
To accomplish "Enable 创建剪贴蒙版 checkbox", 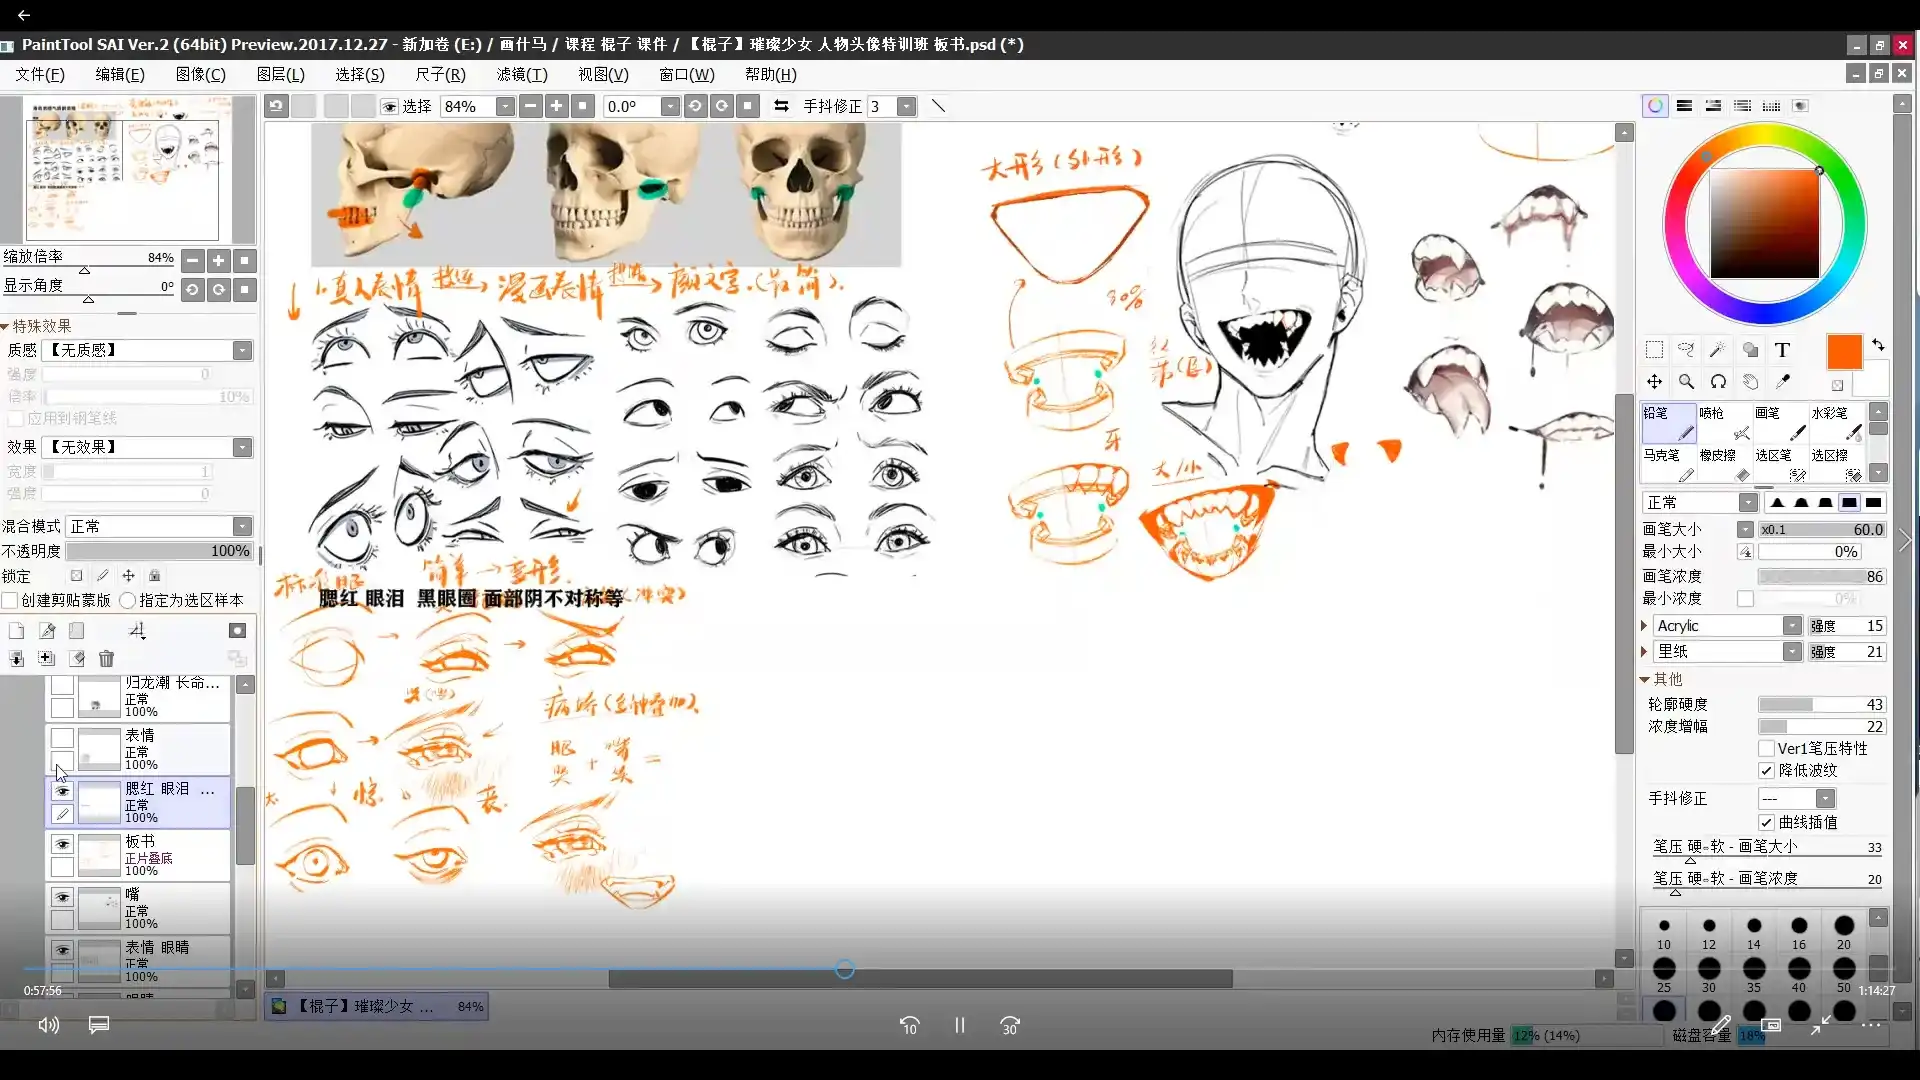I will pyautogui.click(x=11, y=601).
